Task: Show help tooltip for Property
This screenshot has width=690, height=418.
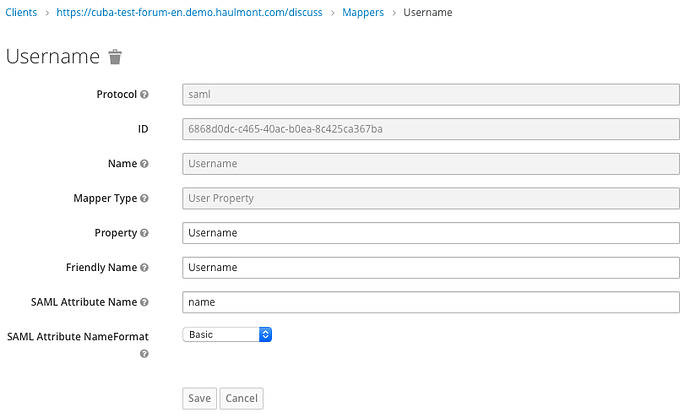Action: 144,233
